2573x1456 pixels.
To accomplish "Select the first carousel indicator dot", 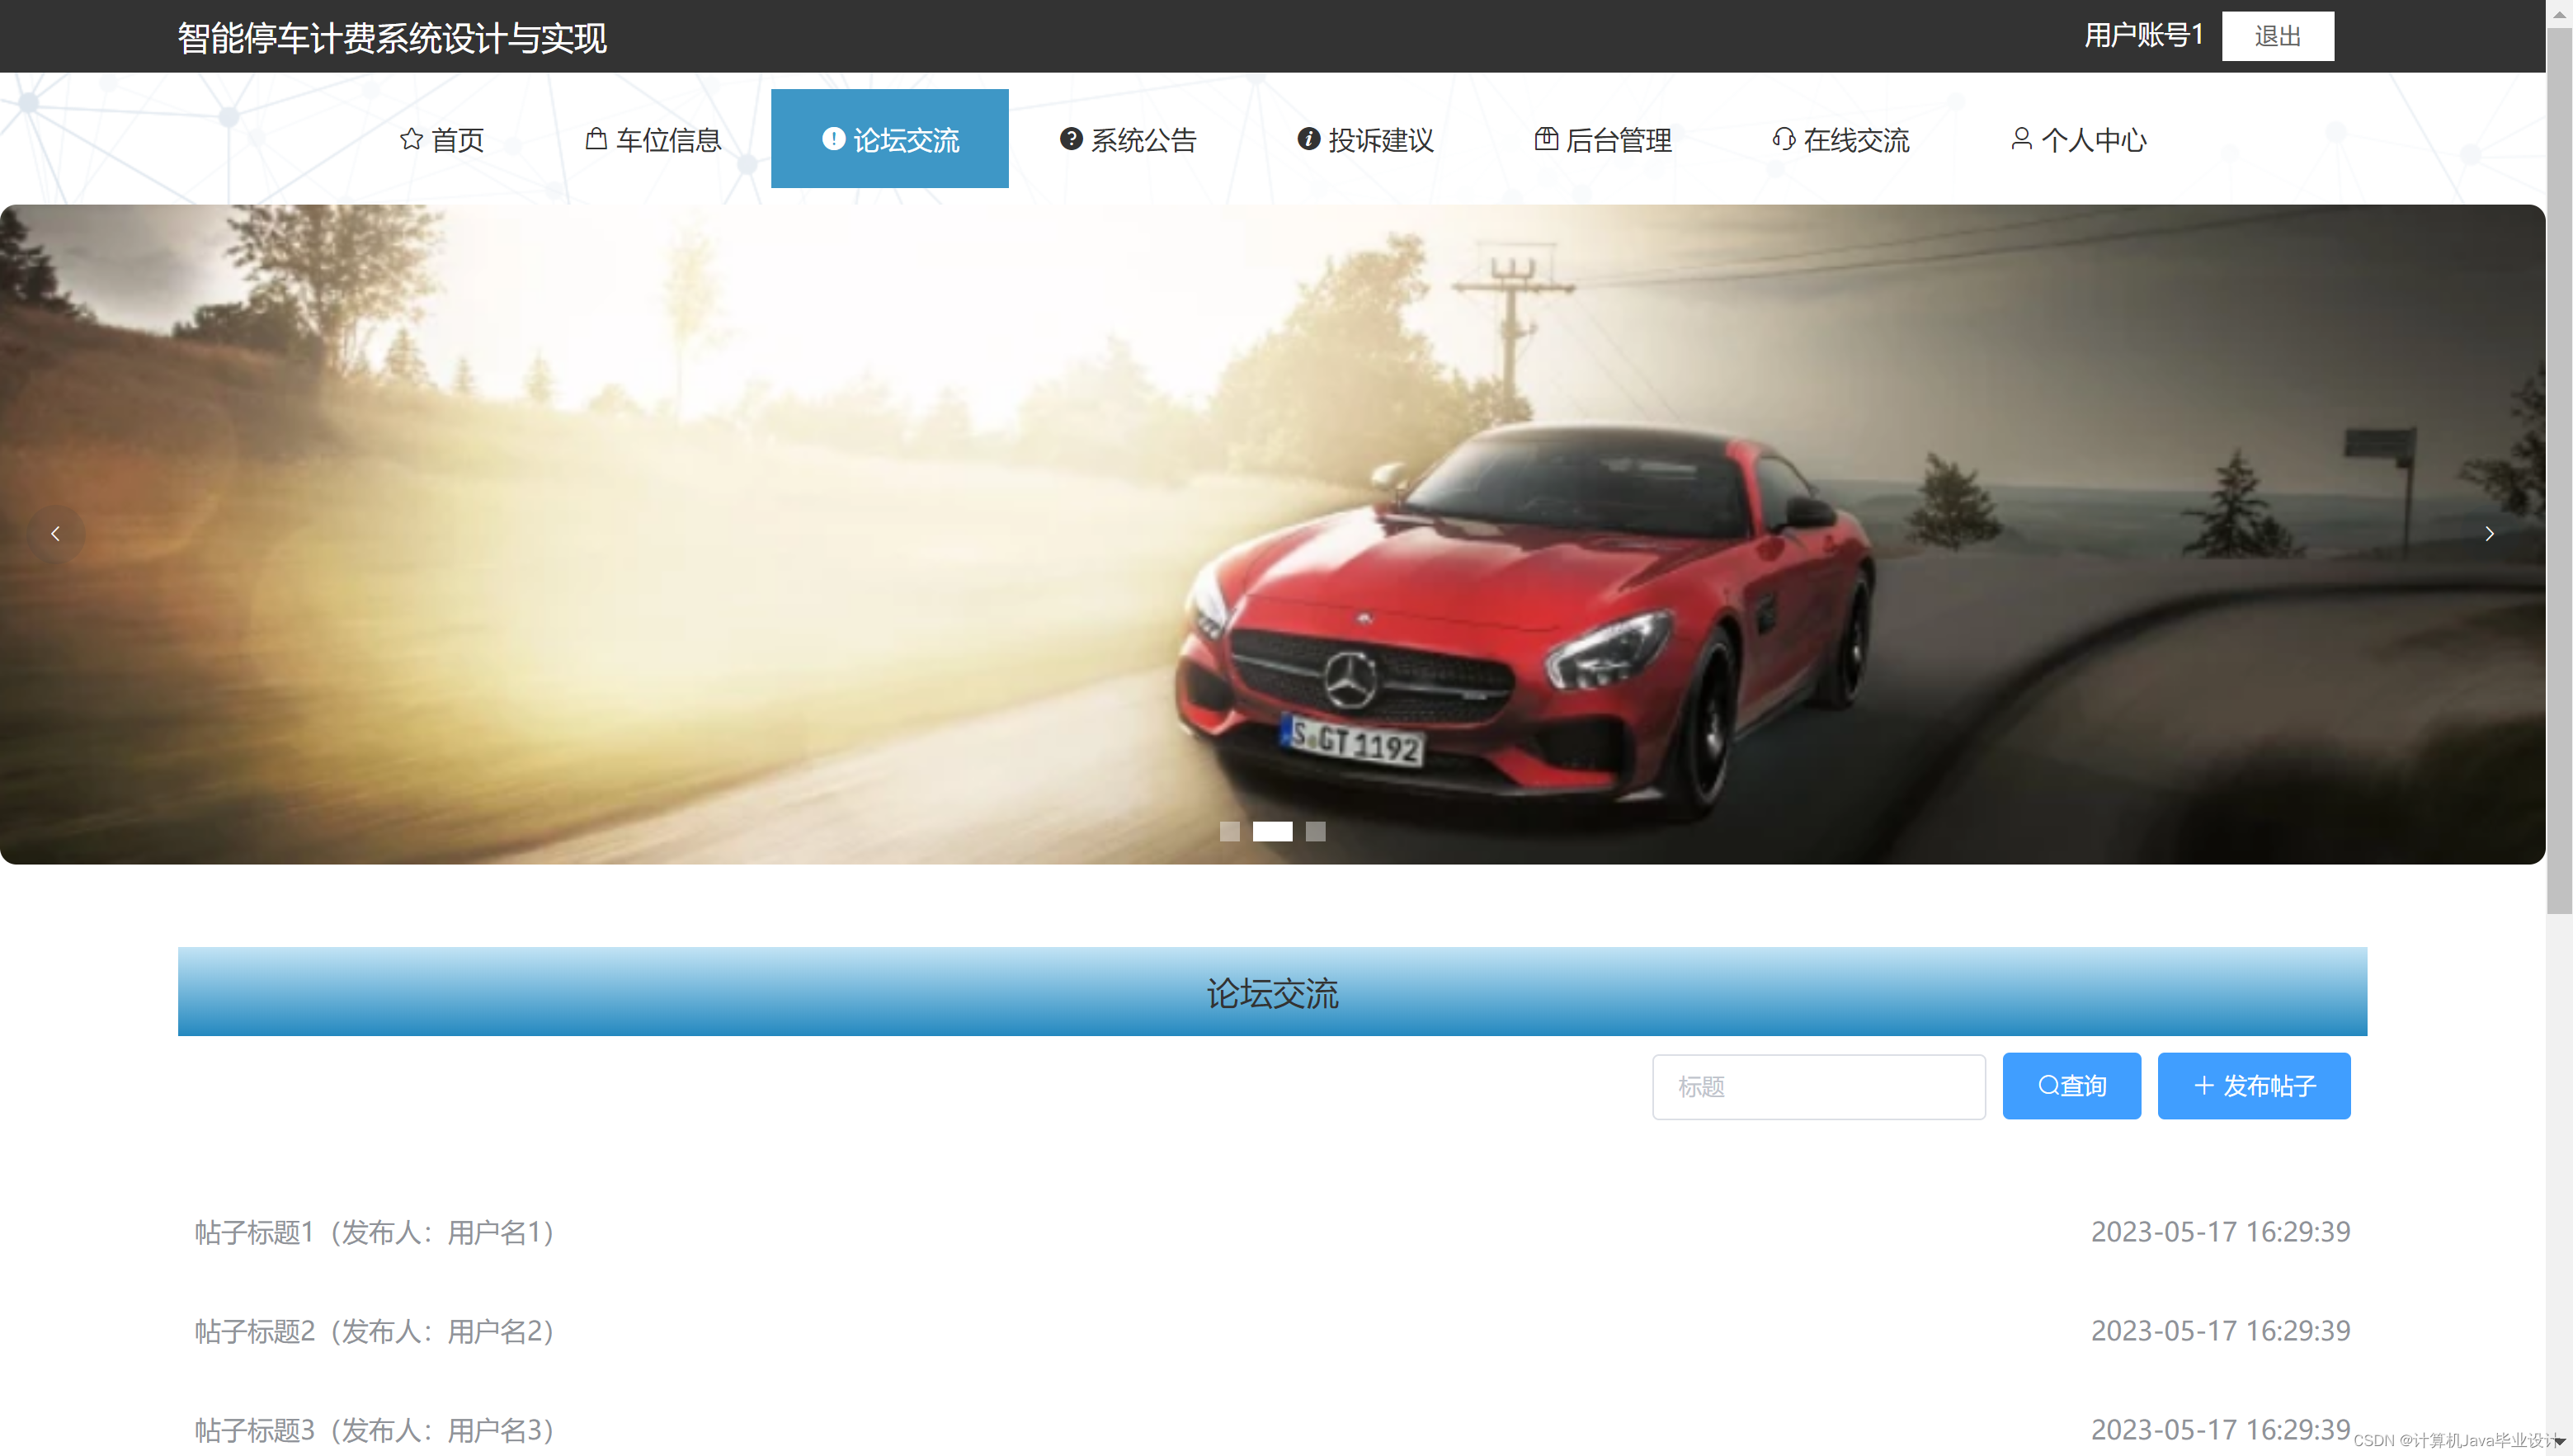I will pyautogui.click(x=1229, y=831).
